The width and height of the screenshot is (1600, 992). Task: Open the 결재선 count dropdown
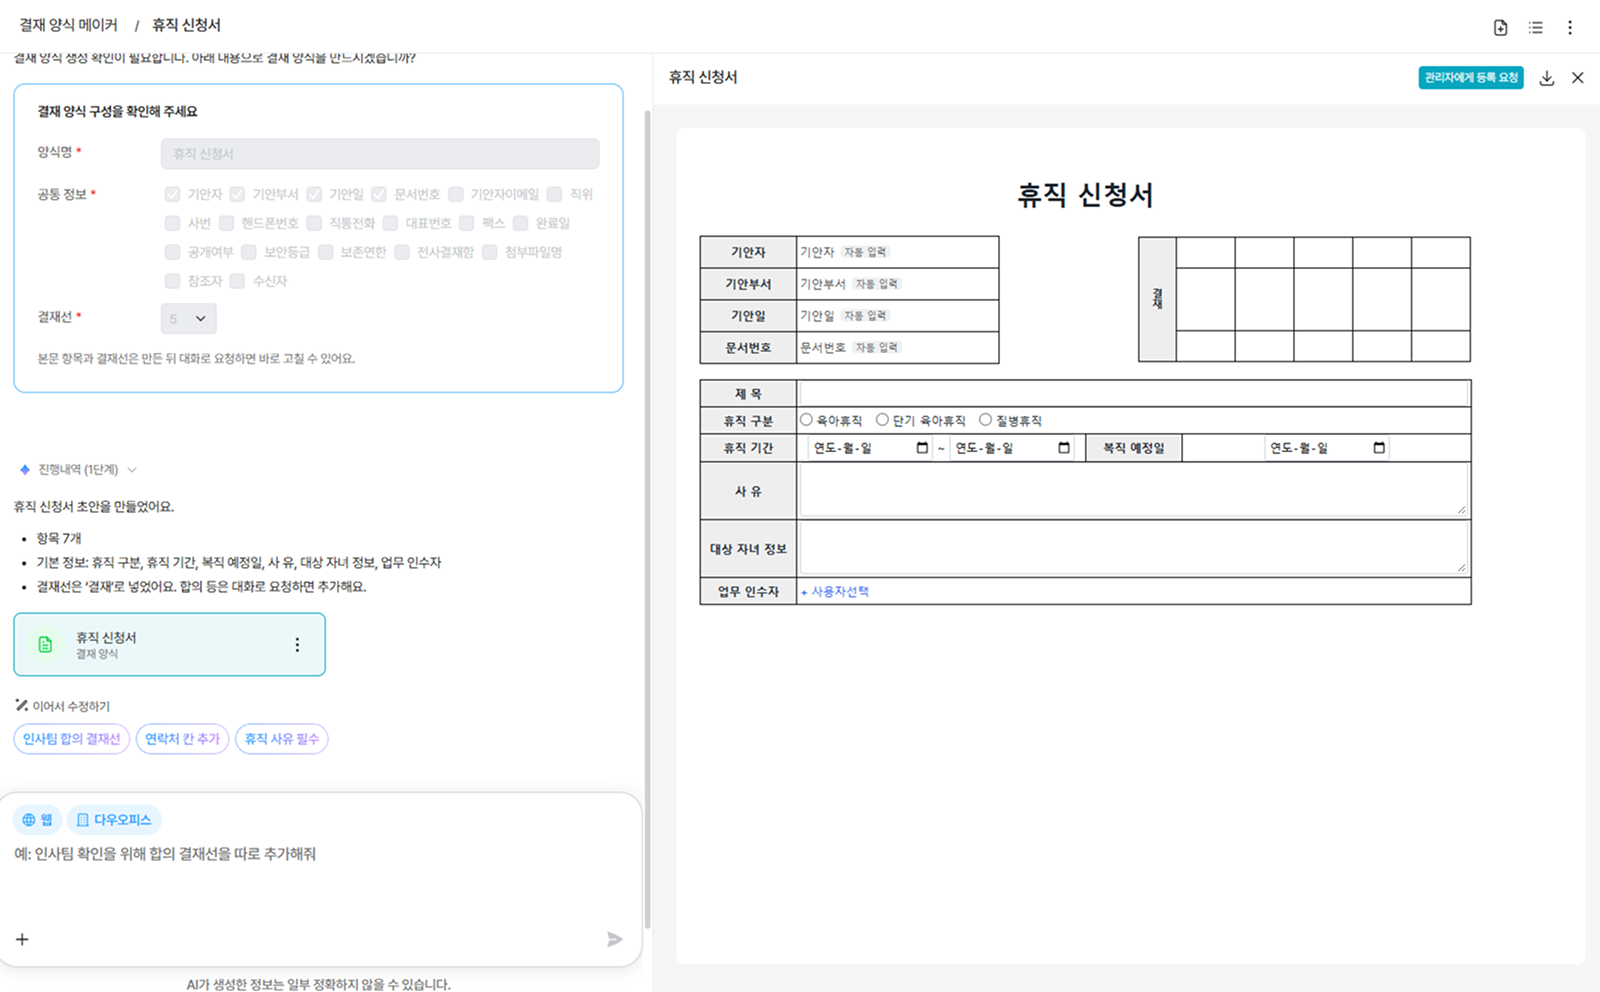[x=188, y=319]
